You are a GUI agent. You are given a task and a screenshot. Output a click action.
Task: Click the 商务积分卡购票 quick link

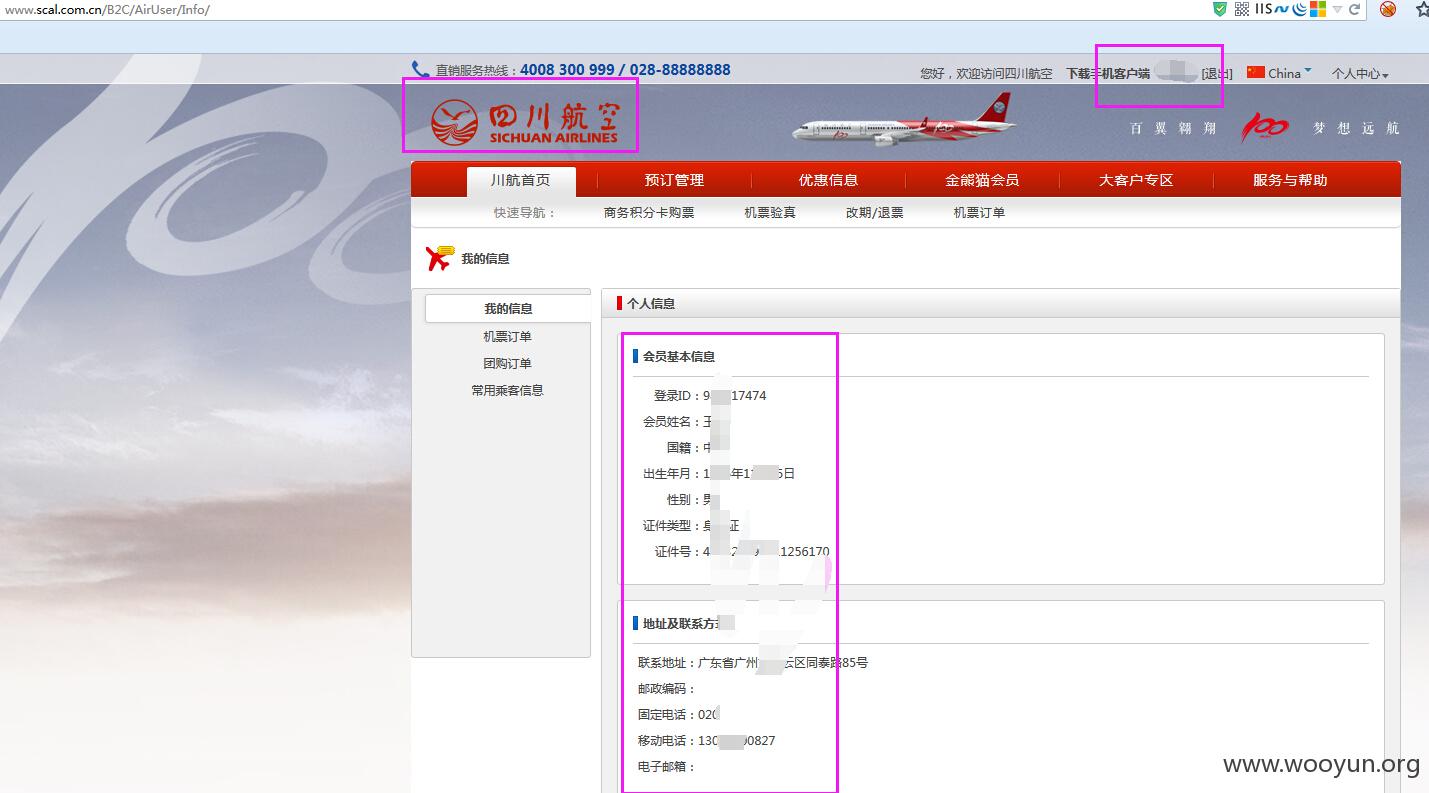[x=649, y=212]
